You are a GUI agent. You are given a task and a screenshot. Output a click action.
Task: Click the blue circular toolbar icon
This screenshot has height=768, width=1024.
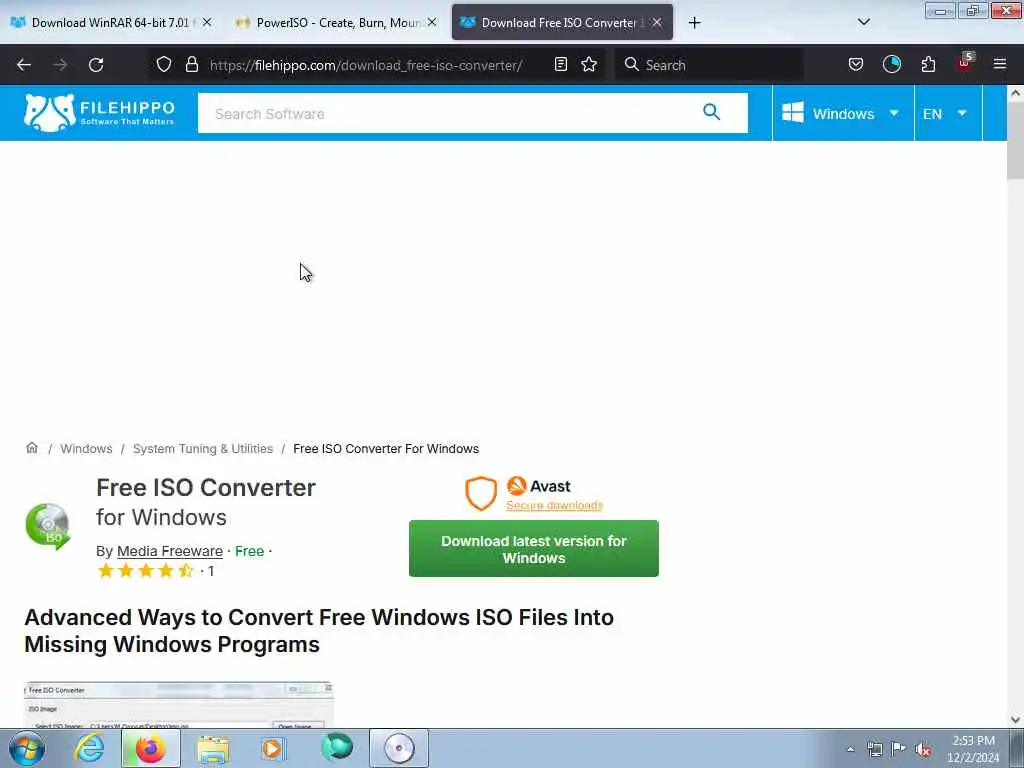(x=891, y=64)
